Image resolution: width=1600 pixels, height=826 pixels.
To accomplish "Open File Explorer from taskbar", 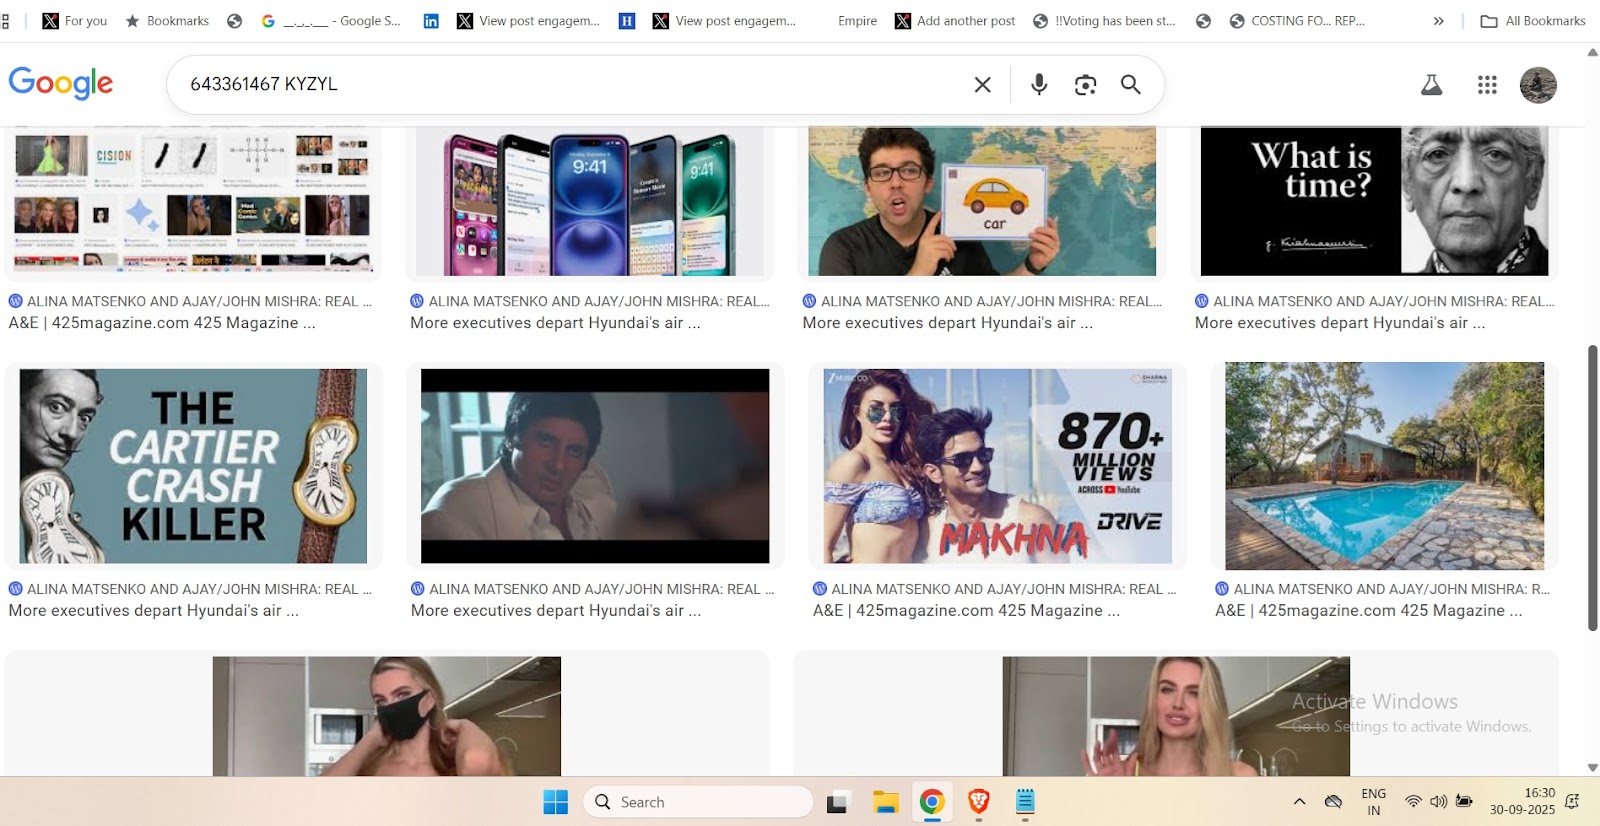I will (x=885, y=801).
